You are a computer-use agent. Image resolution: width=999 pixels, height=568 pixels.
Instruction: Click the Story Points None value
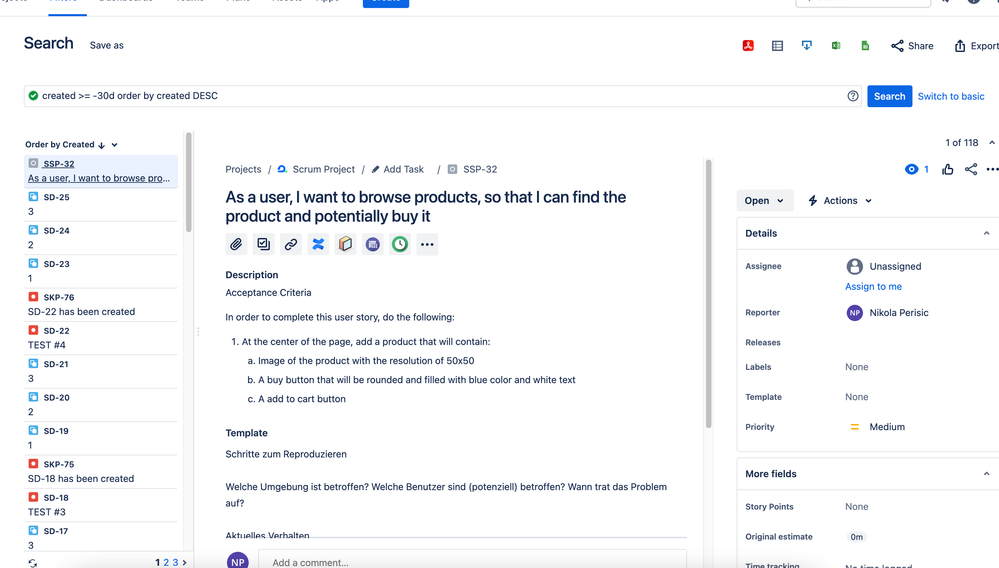[856, 507]
